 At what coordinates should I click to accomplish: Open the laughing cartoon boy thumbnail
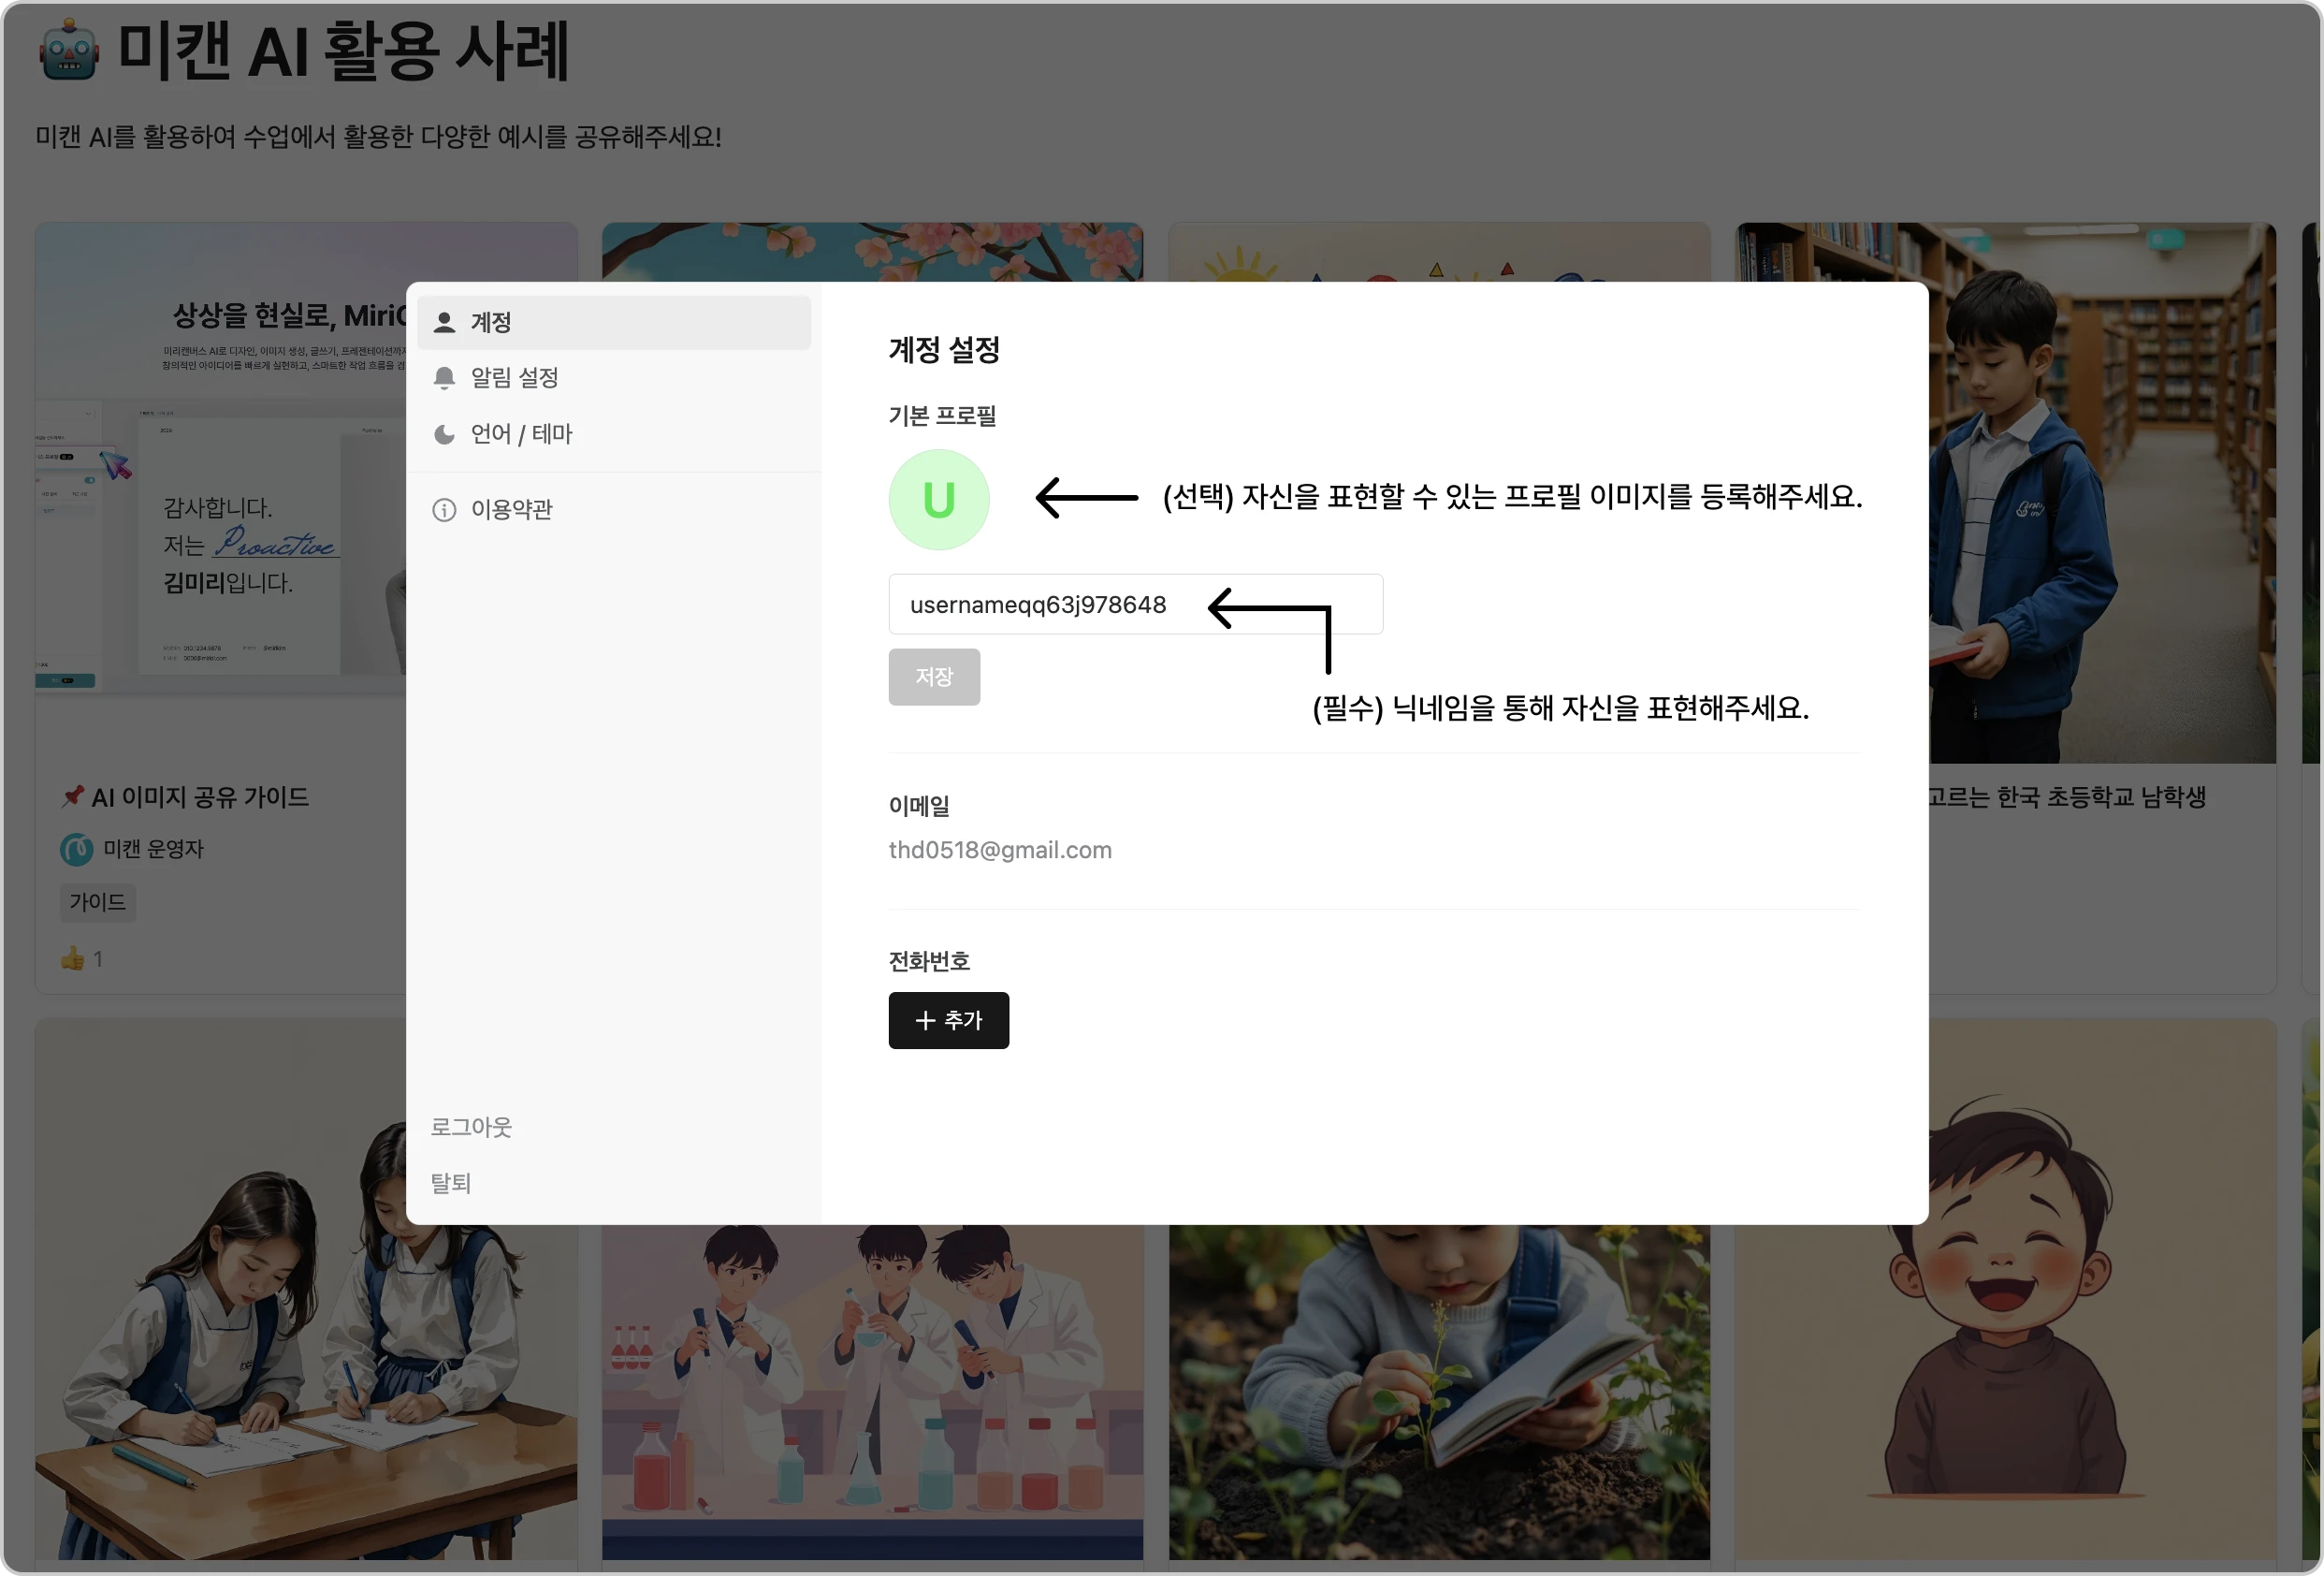[x=2006, y=1290]
